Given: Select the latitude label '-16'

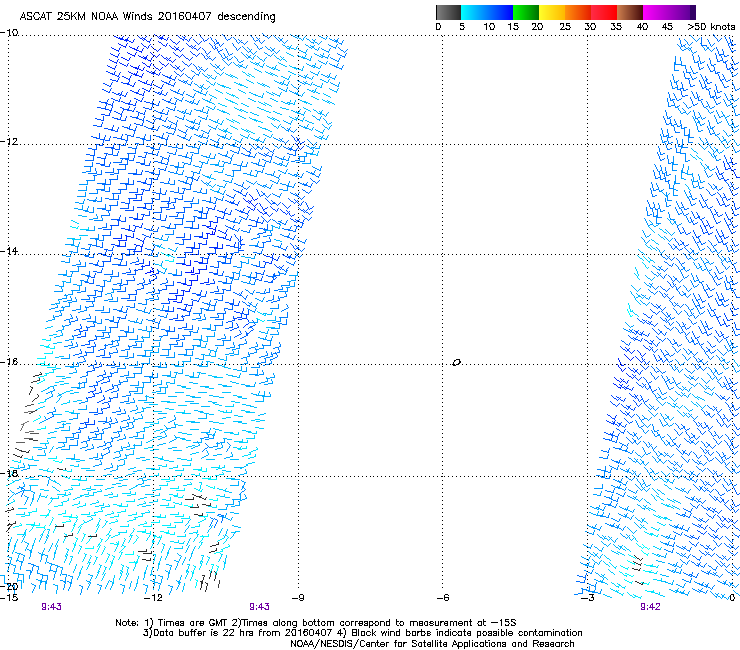Looking at the screenshot, I should click(9, 362).
